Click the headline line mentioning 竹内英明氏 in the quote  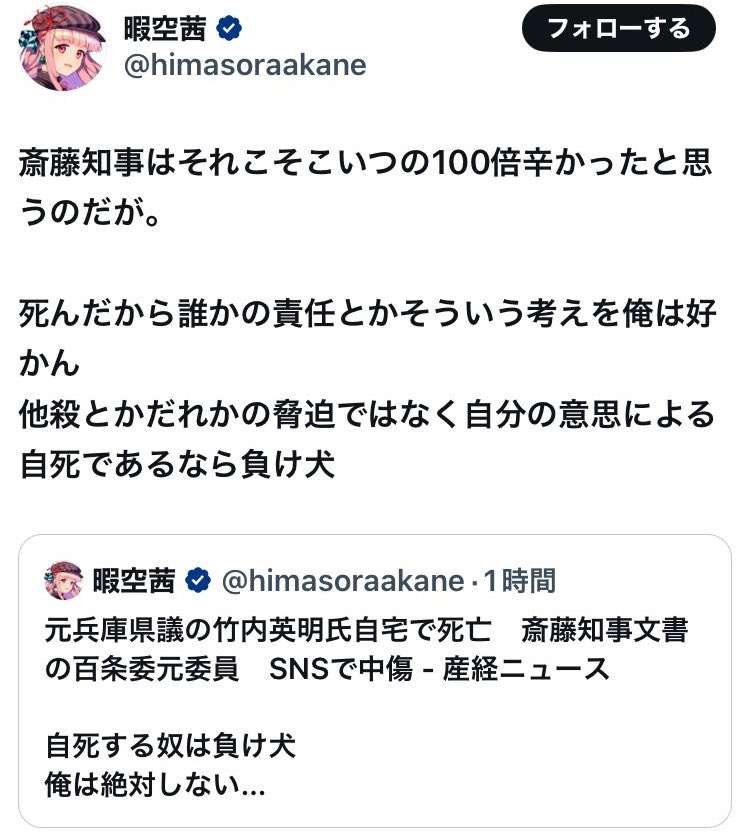(367, 630)
